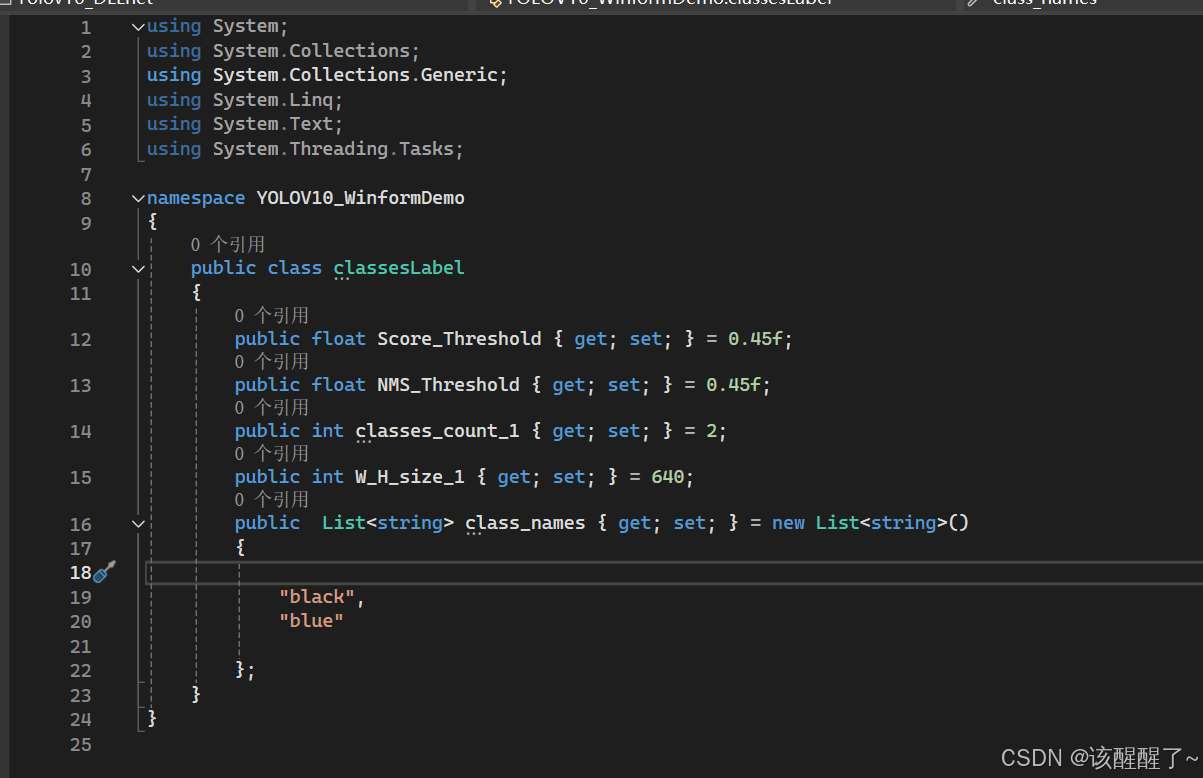Click the "black" string literal
1203x778 pixels.
coord(317,597)
